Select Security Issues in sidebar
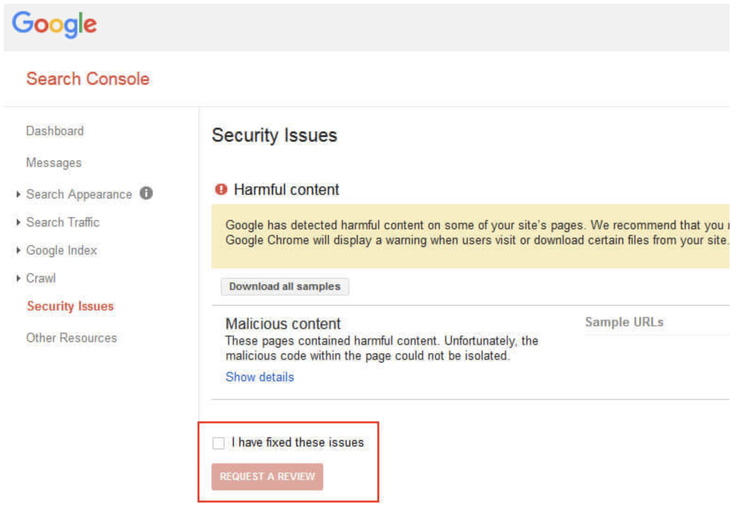The height and width of the screenshot is (523, 750). click(70, 306)
